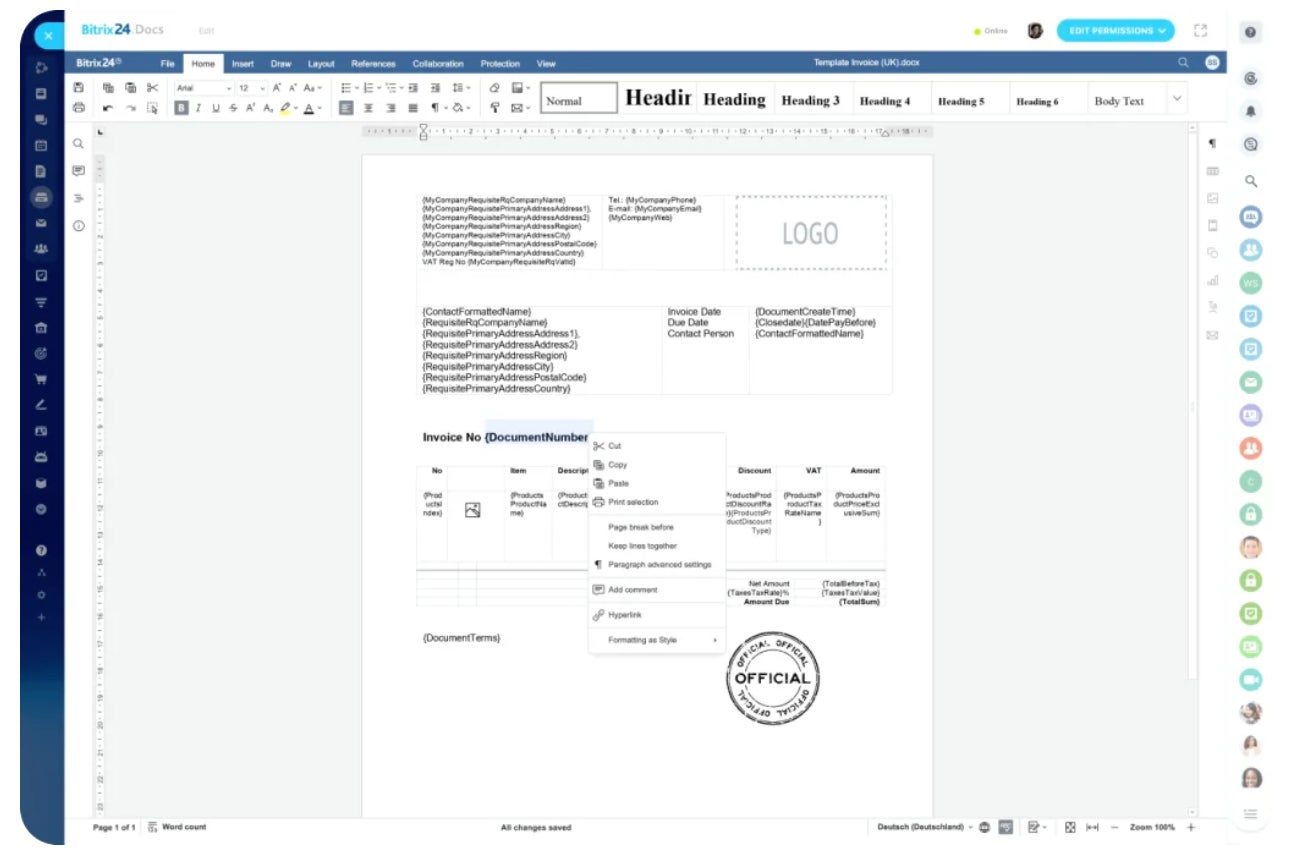Open paragraph settings in right sidebar
The width and height of the screenshot is (1312, 852).
tap(1212, 144)
